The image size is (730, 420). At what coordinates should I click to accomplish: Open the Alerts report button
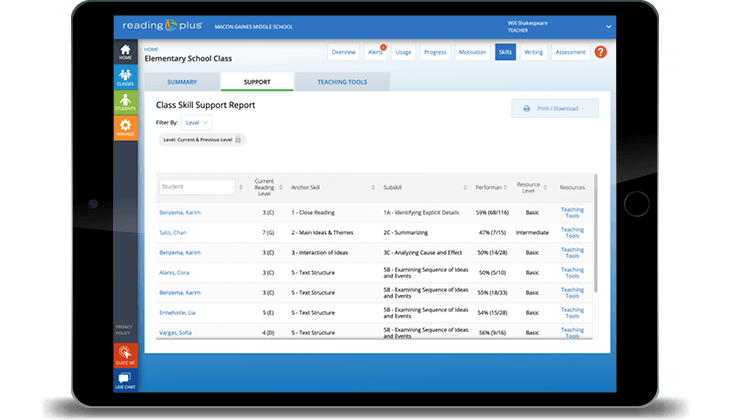tap(376, 52)
